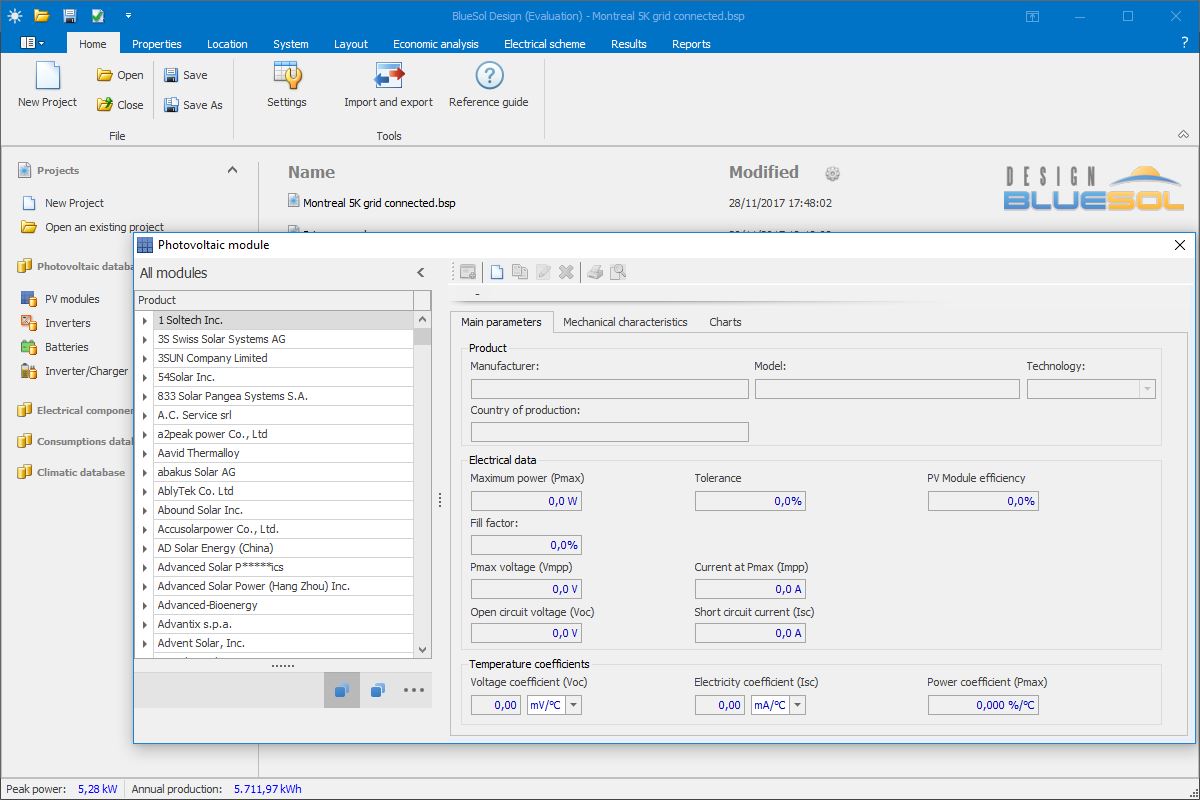Screen dimensions: 1200x800
Task: Collapse the ribbon with the chevron
Action: (1185, 133)
